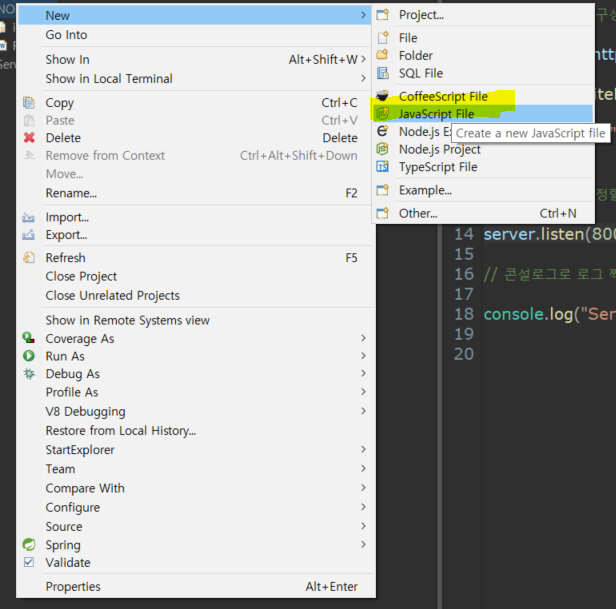Expand the Team submenu arrow
The width and height of the screenshot is (616, 609).
363,468
